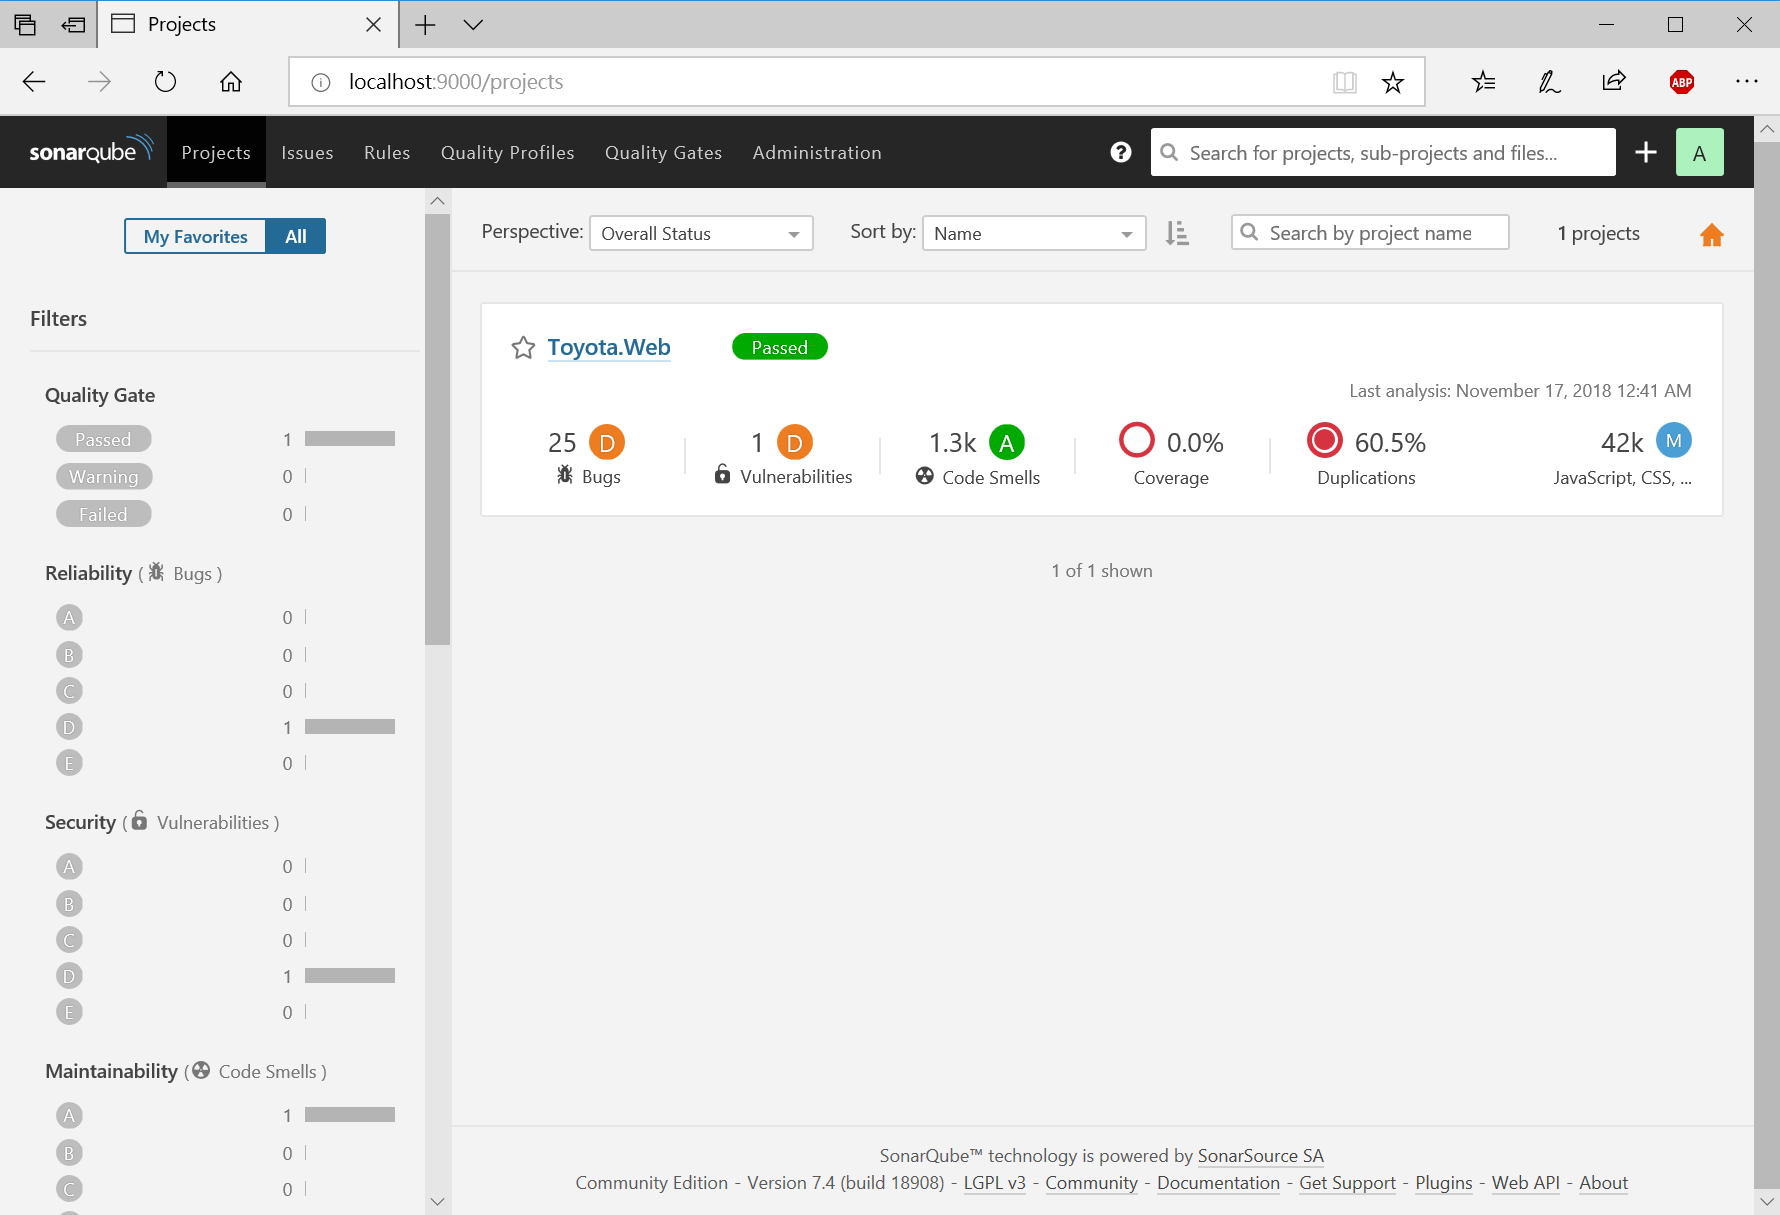Screen dimensions: 1780x1215
Task: Click browser back arrow
Action: pyautogui.click(x=34, y=82)
